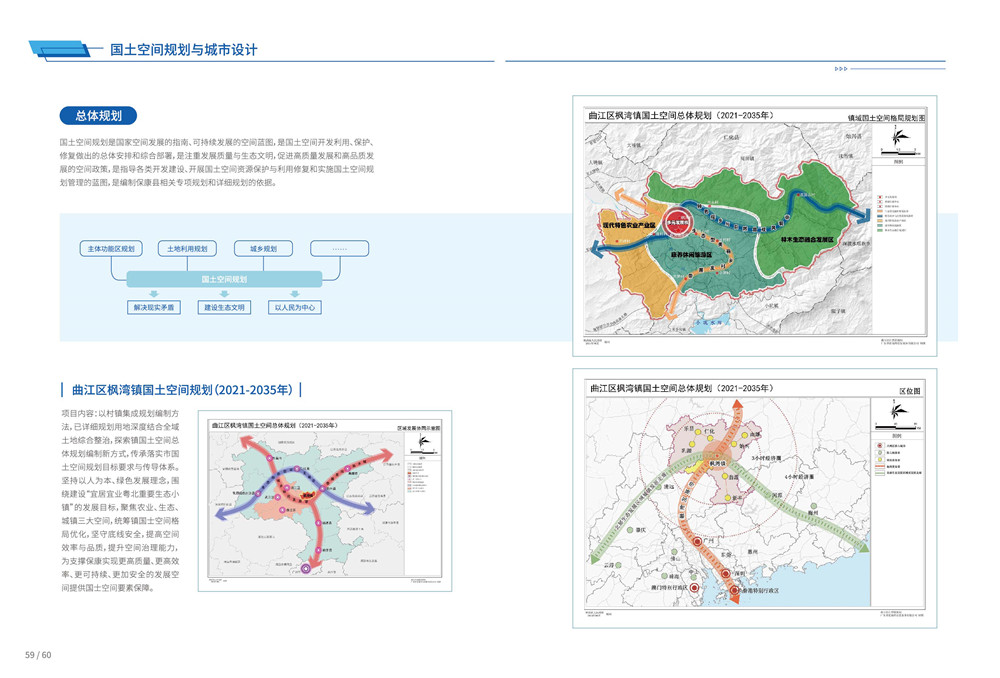Image resolution: width=1000 pixels, height=678 pixels.
Task: Open the 镇域国土空间格局规划图 map thumbnail
Action: tap(755, 225)
